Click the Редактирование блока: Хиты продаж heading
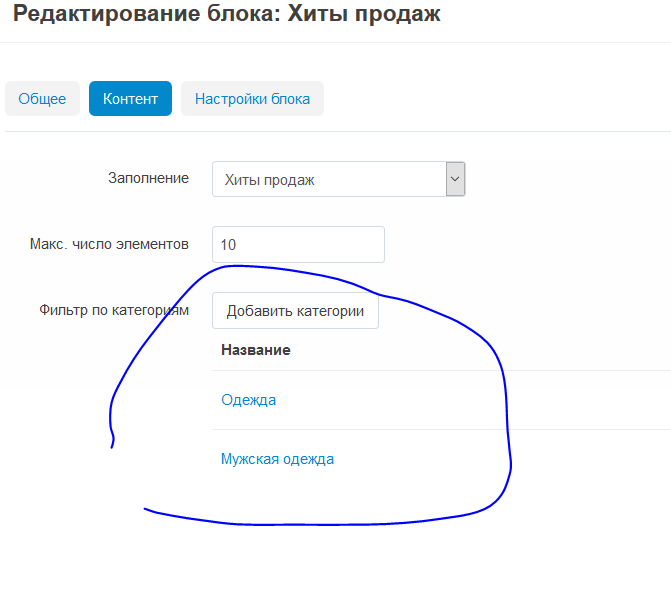The height and width of the screenshot is (593, 671). 226,14
